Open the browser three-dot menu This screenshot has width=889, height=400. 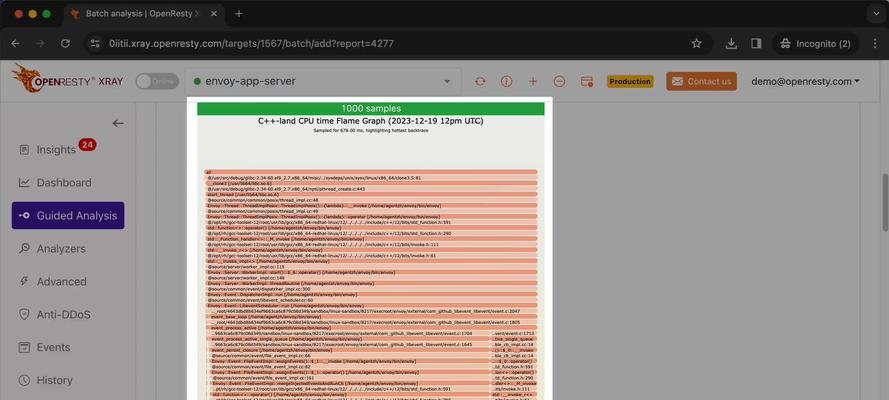click(x=873, y=44)
